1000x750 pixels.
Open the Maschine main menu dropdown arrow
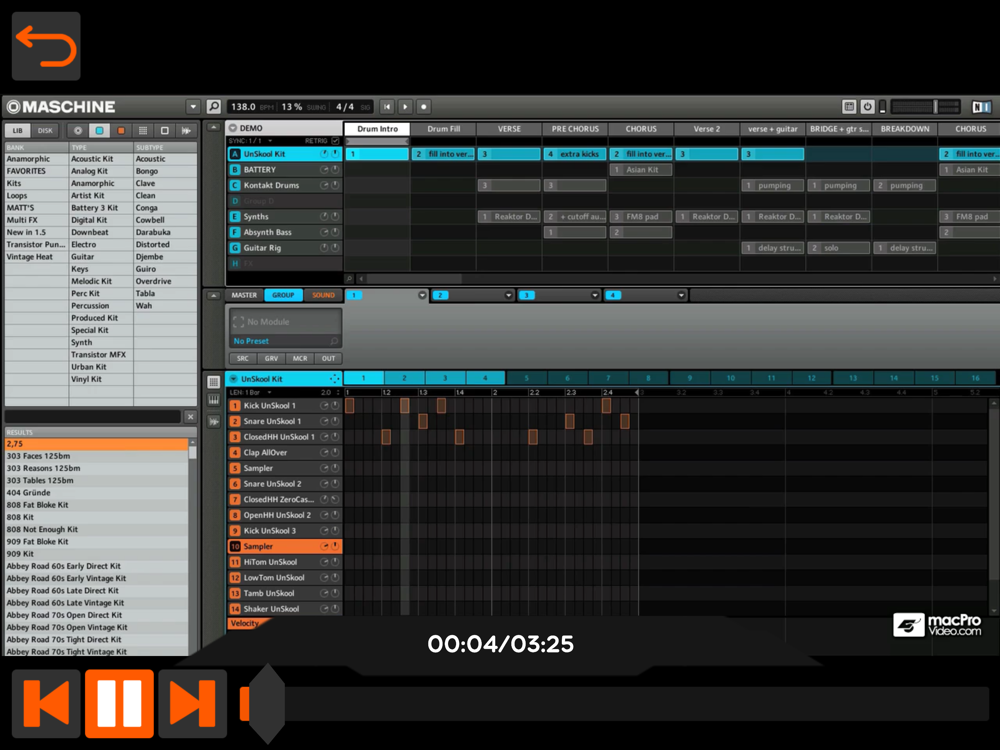pos(193,107)
